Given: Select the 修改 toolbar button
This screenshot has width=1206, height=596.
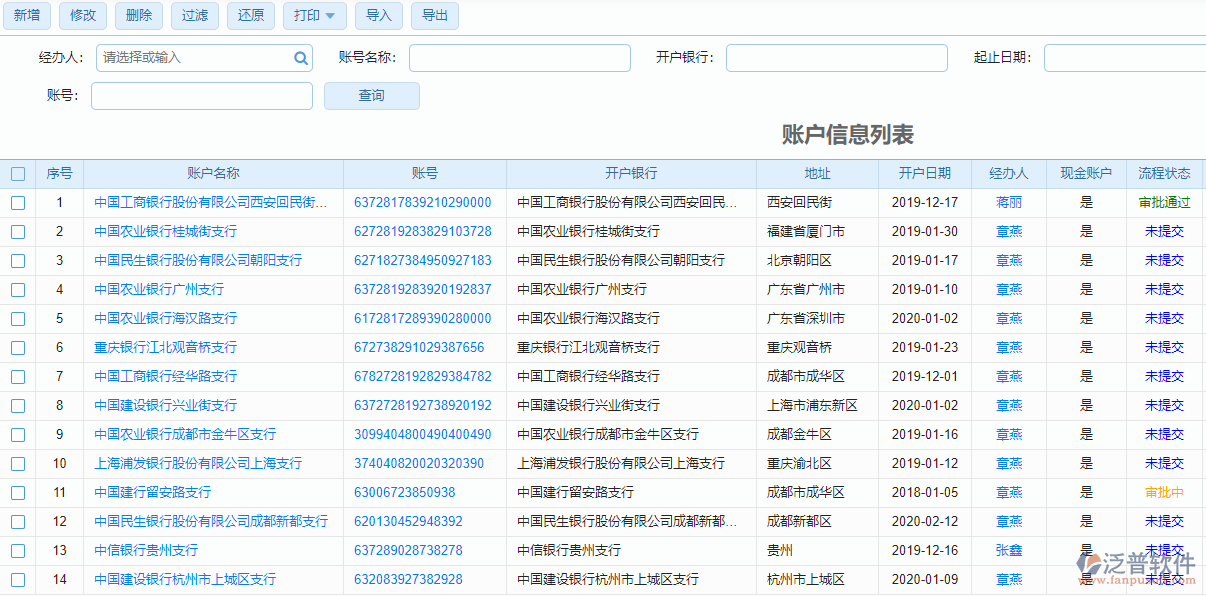Looking at the screenshot, I should point(82,16).
